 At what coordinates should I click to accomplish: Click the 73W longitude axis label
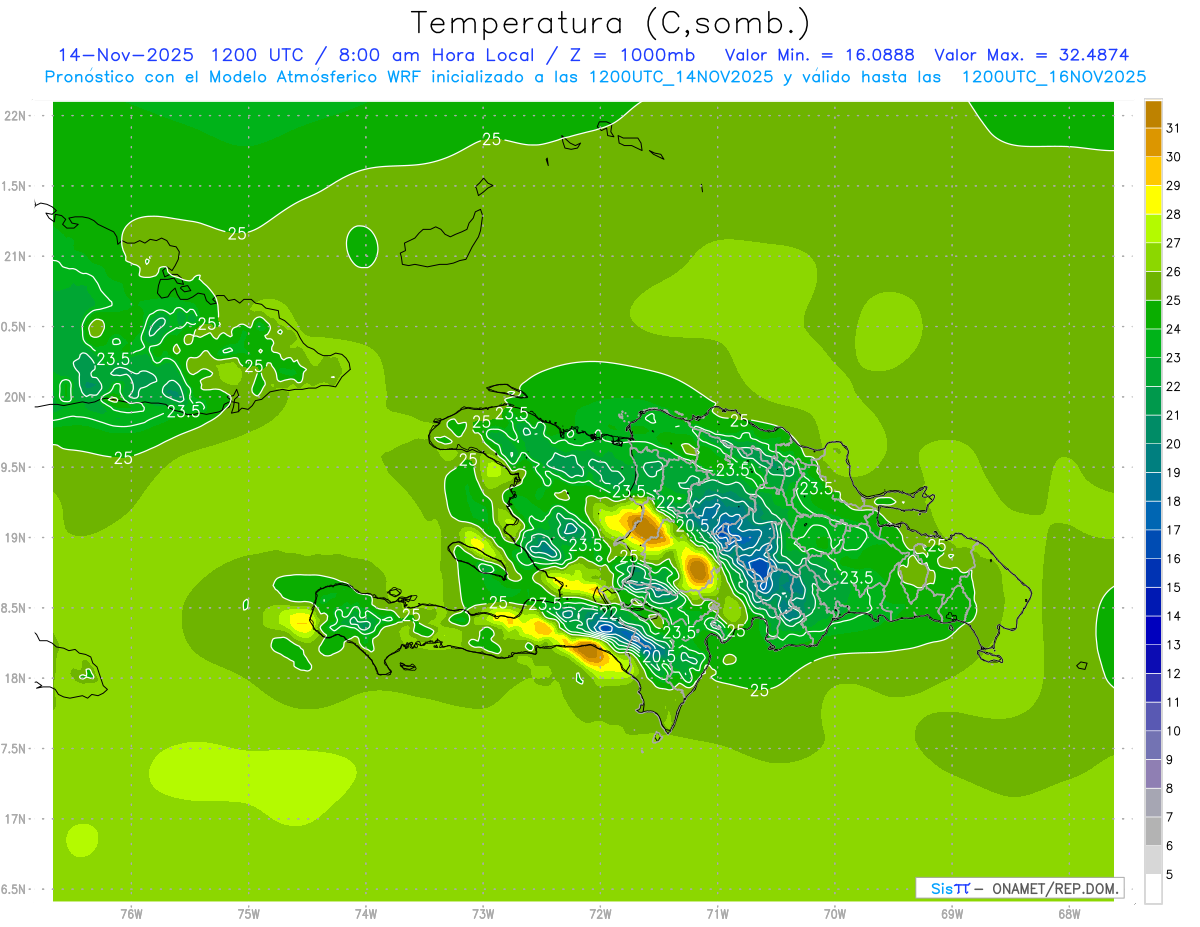(483, 914)
